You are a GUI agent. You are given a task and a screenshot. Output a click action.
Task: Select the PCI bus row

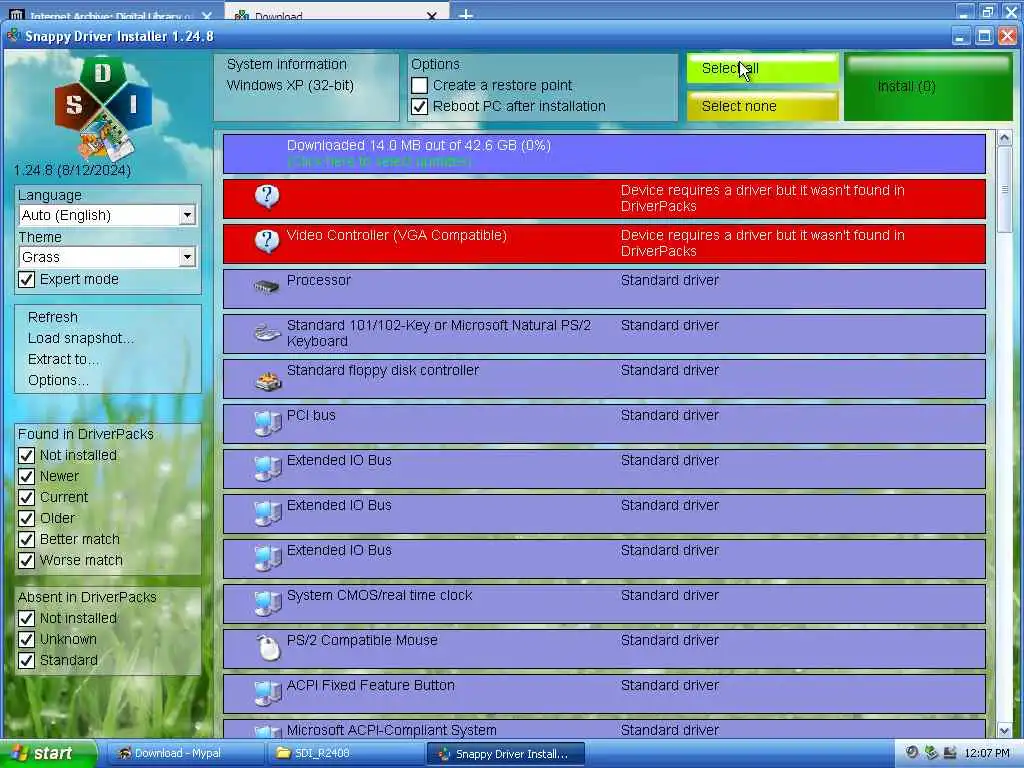pos(604,424)
